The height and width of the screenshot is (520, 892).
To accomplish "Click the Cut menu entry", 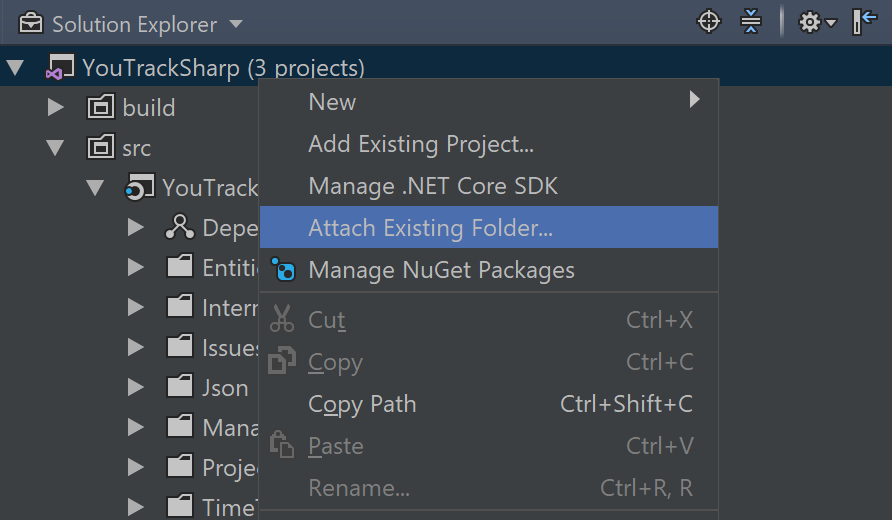I will coord(489,320).
